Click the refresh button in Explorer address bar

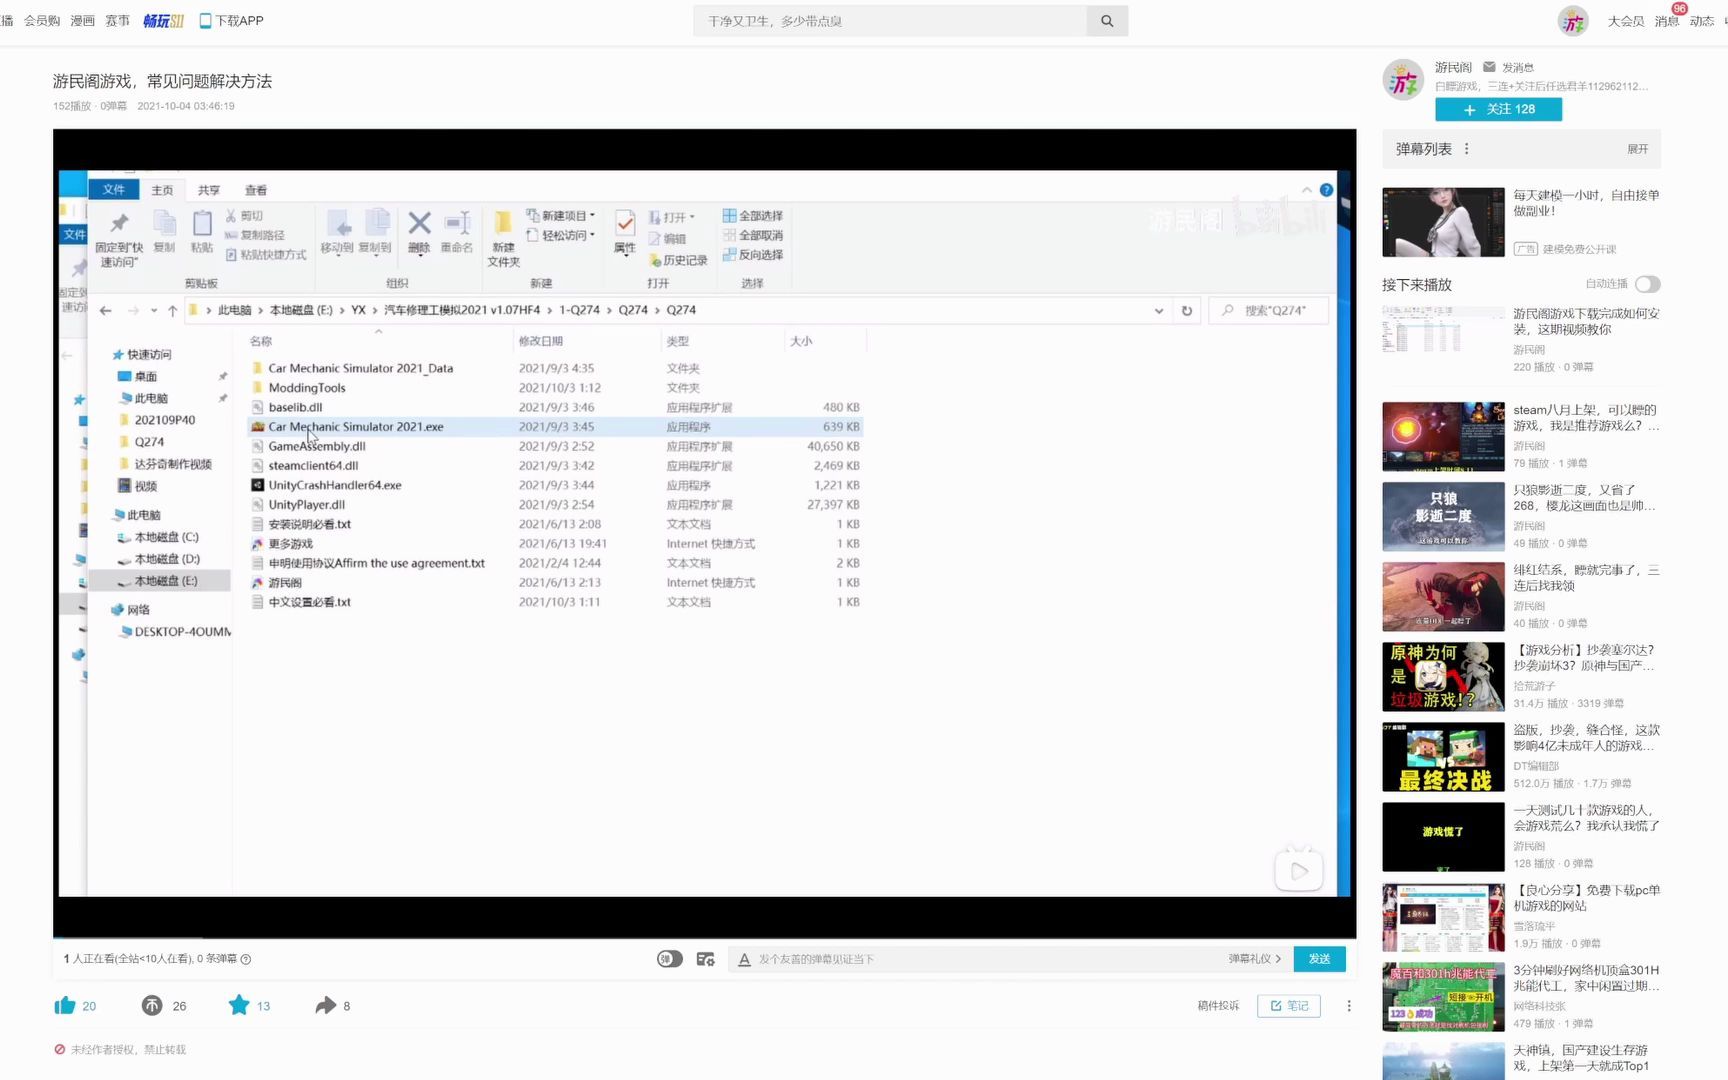(x=1187, y=311)
